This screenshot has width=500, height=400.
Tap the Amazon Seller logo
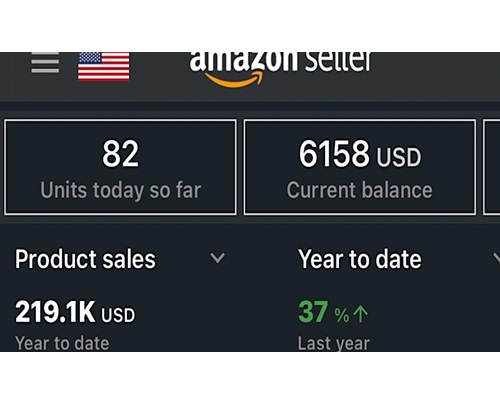pyautogui.click(x=280, y=68)
